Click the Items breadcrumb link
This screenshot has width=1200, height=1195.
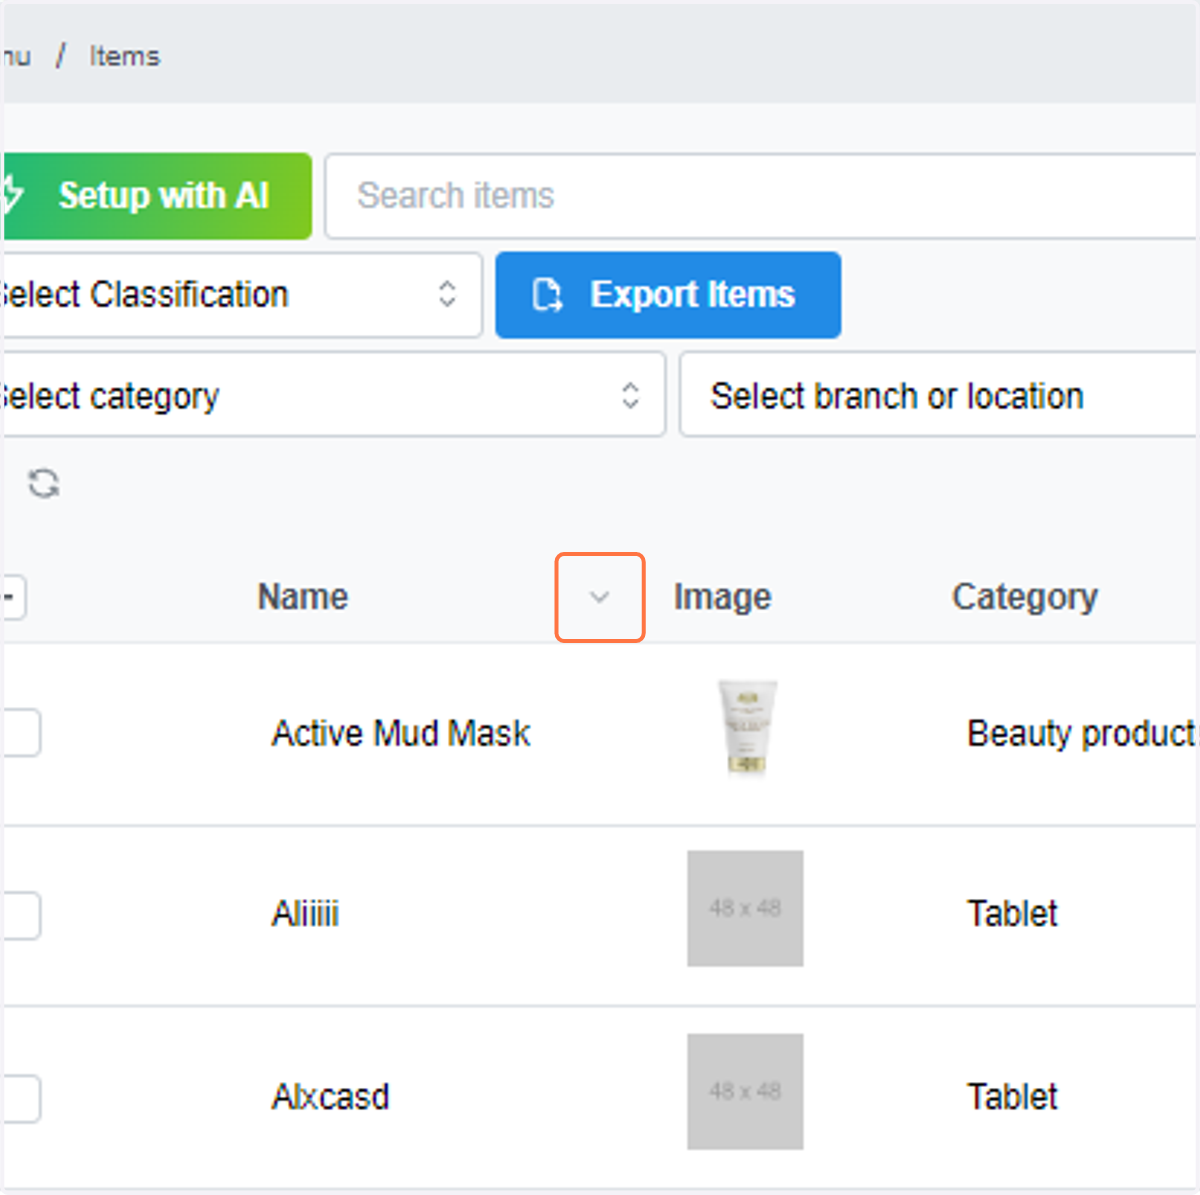(124, 56)
